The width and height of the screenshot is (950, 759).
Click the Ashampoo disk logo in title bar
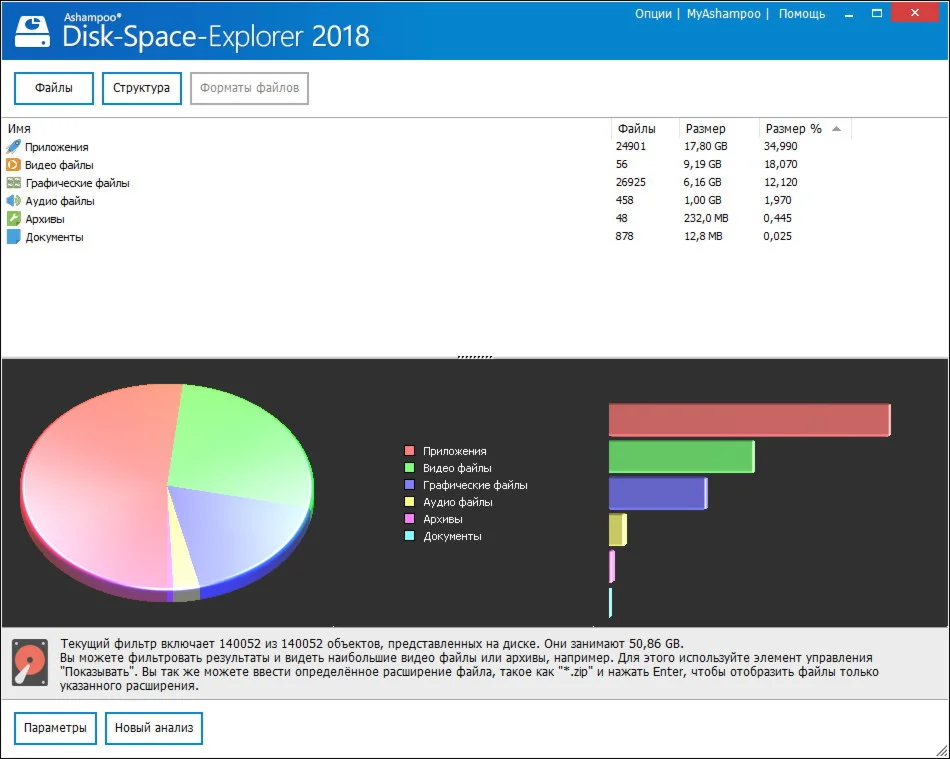[x=31, y=33]
